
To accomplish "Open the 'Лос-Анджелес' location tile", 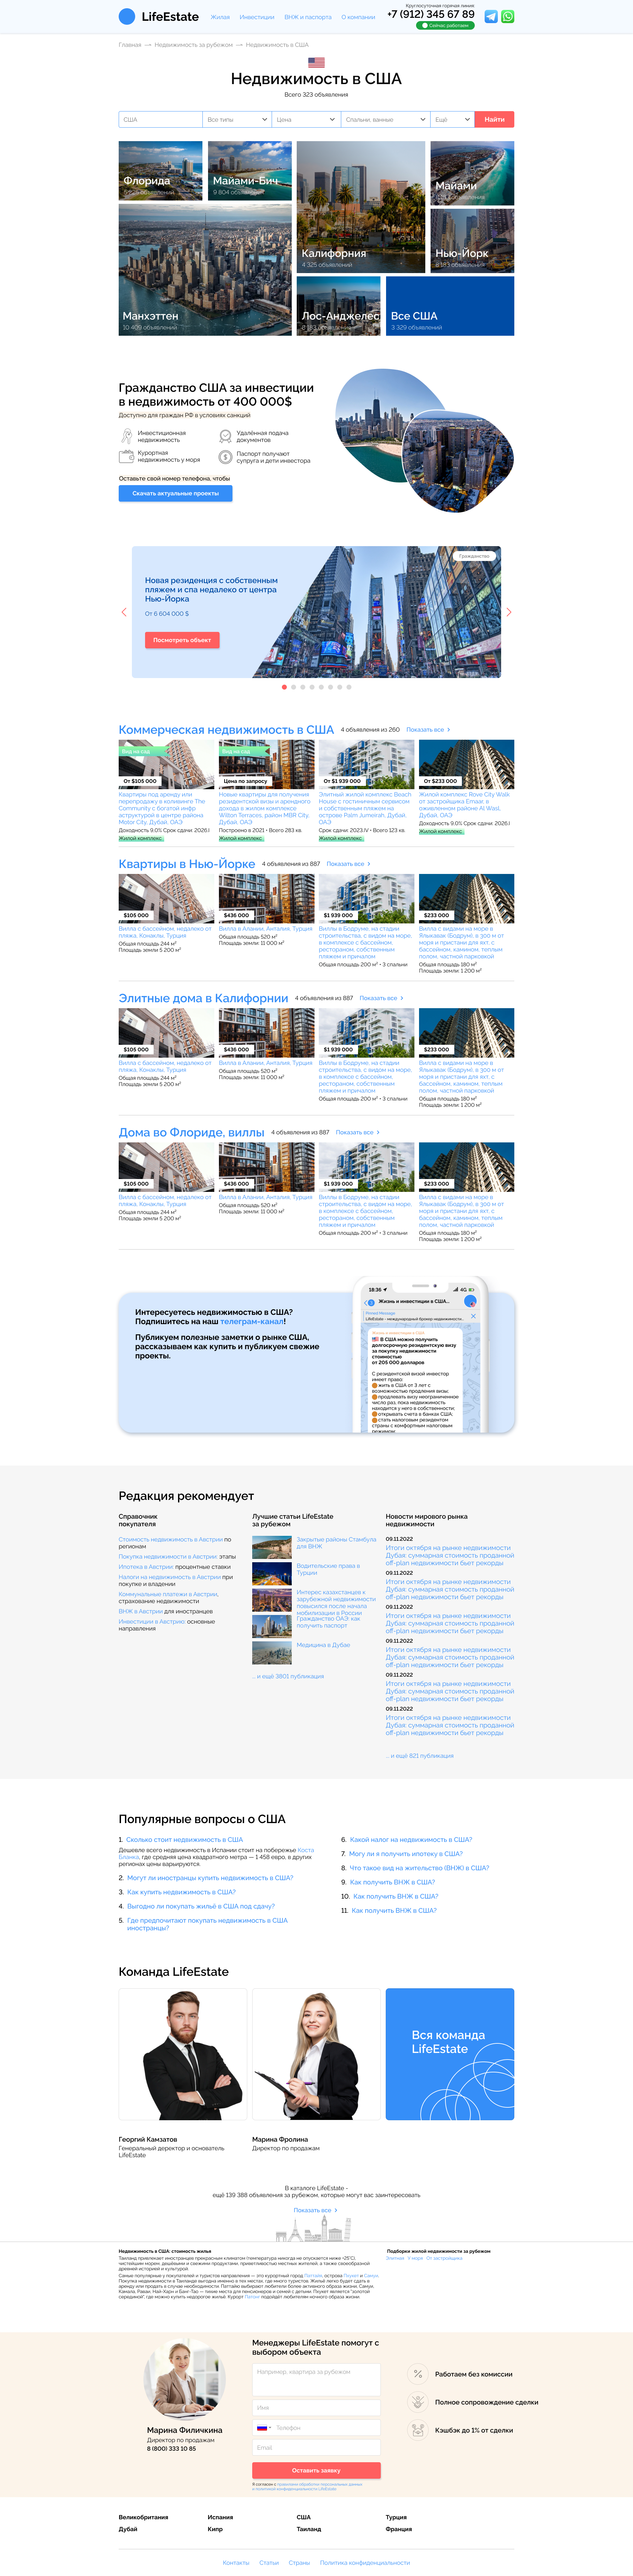I will pos(339,306).
